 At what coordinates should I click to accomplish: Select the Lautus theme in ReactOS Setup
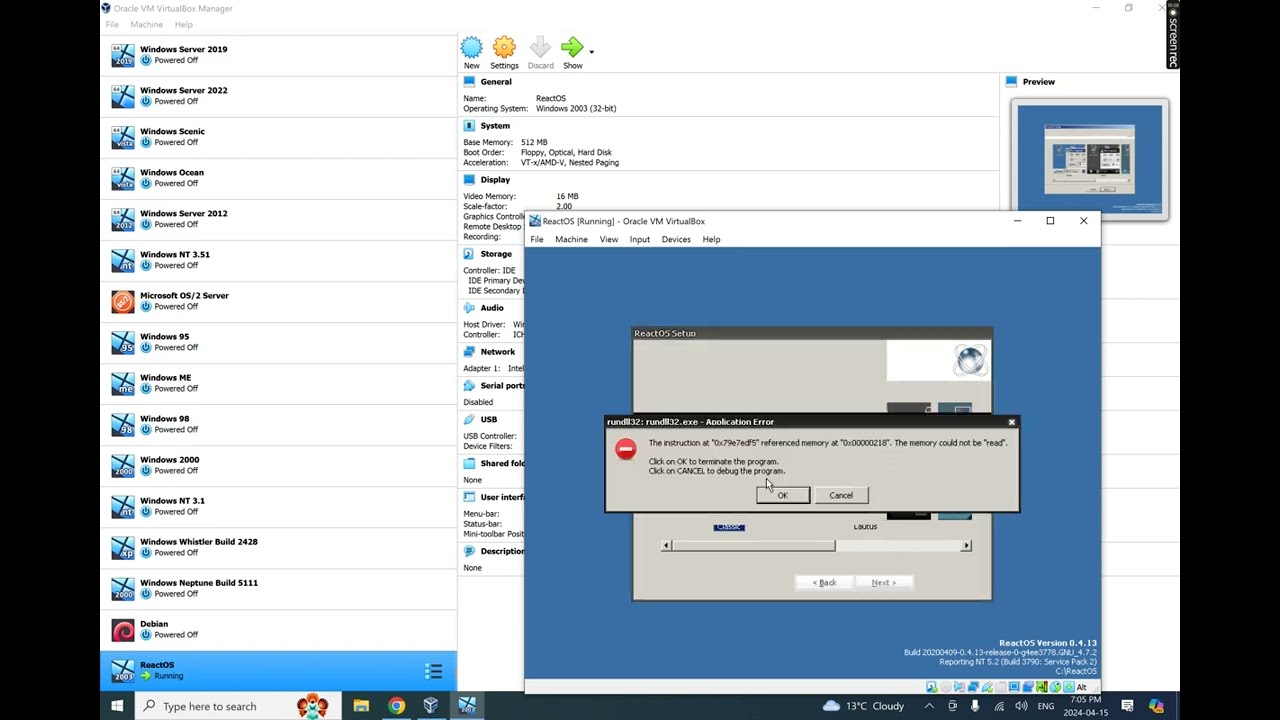(x=866, y=527)
